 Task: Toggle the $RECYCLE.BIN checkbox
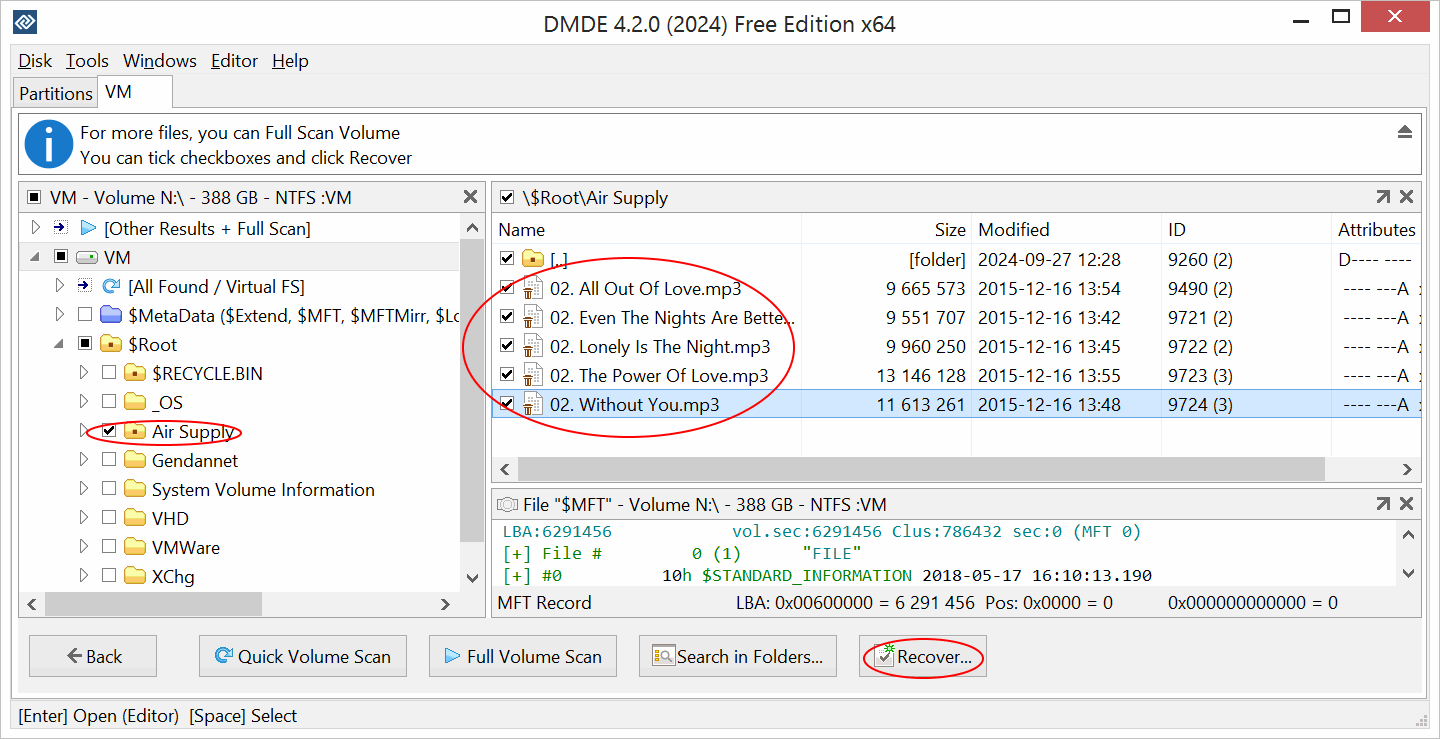(x=109, y=373)
